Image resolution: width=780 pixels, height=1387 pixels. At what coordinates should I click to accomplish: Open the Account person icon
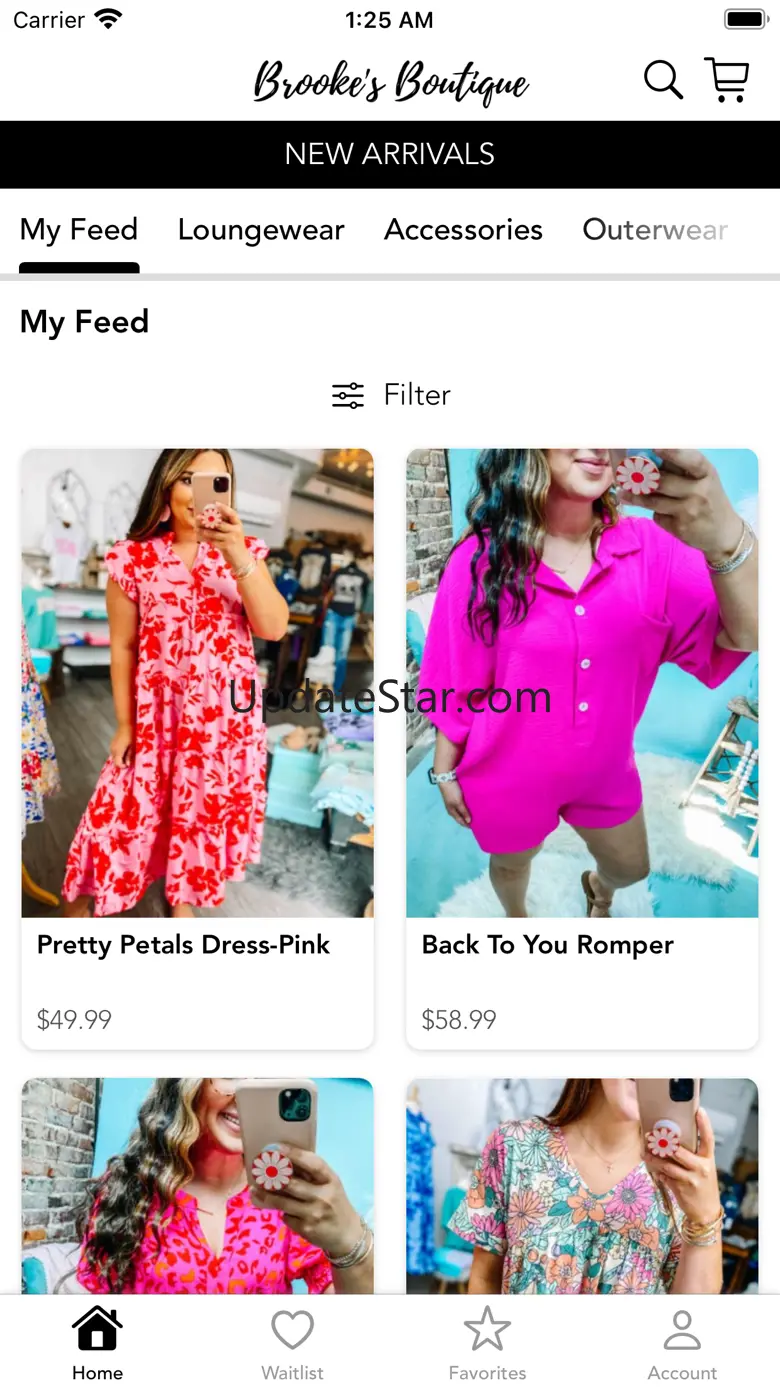pos(682,1330)
